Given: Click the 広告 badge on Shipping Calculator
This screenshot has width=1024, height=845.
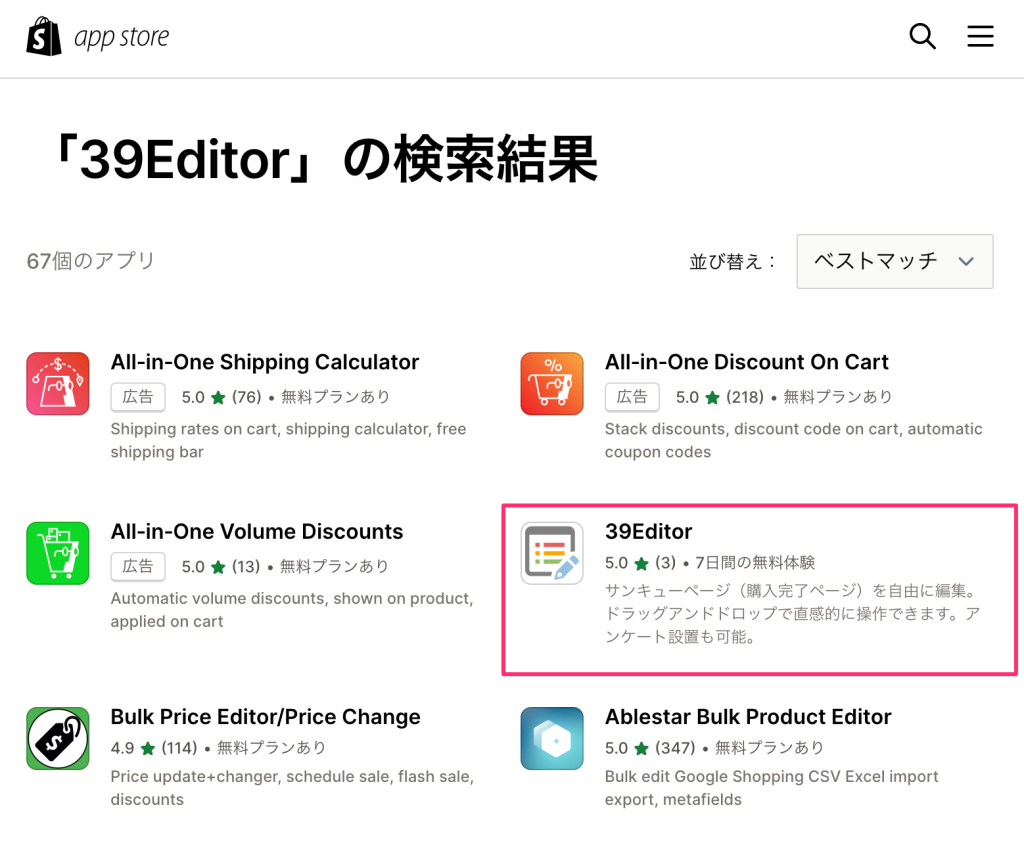Looking at the screenshot, I should click(137, 397).
